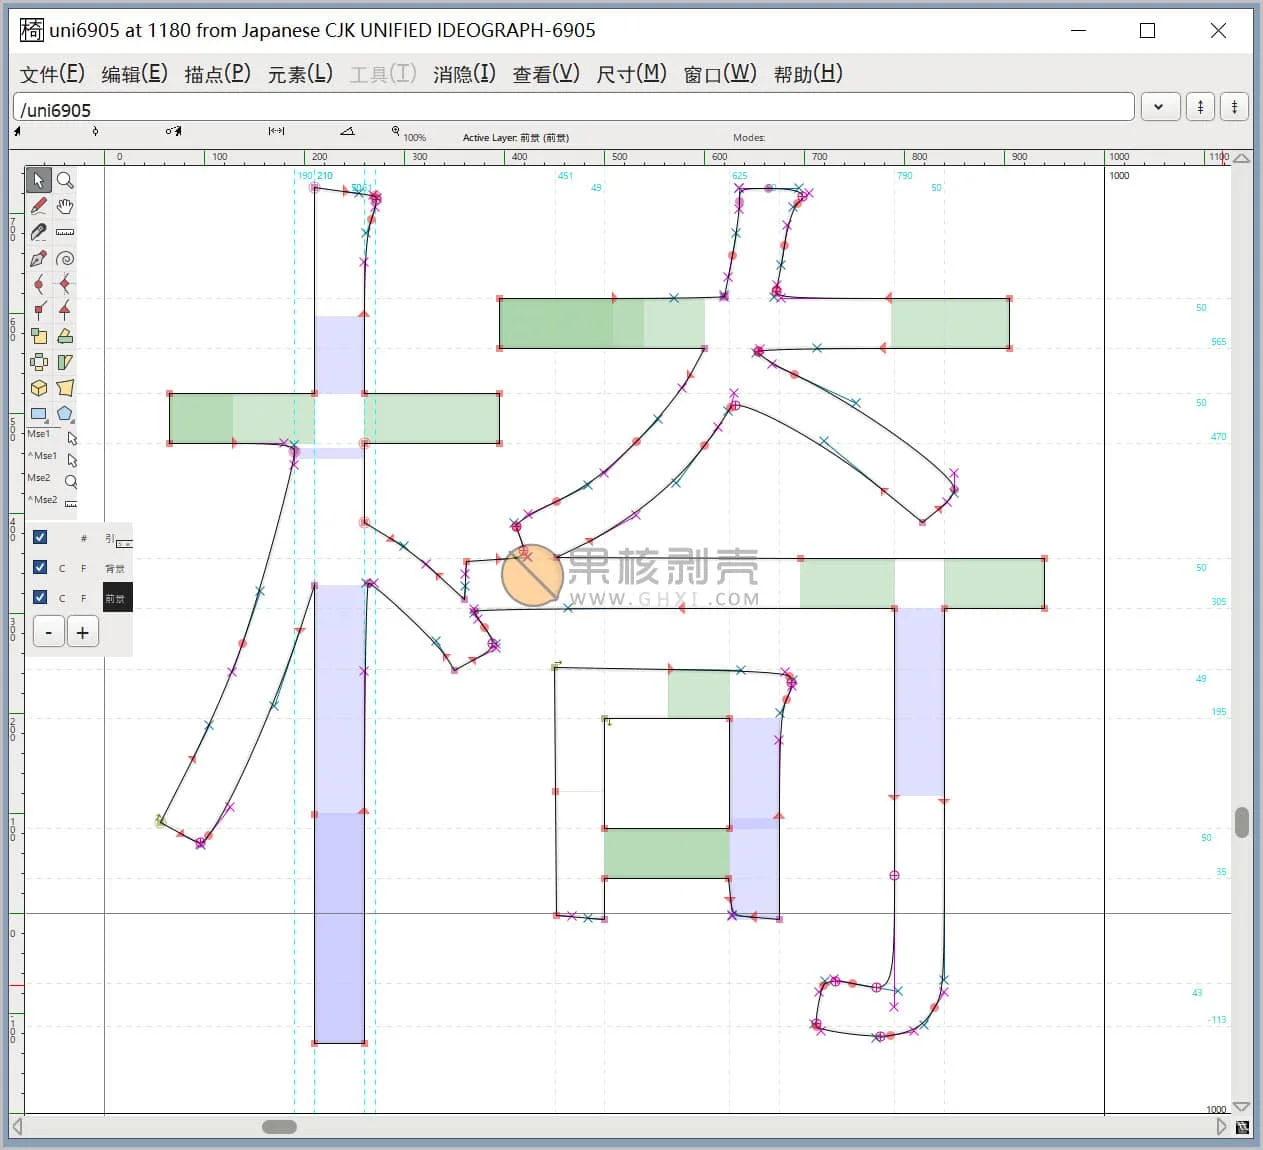The width and height of the screenshot is (1263, 1150).
Task: Select the Skew selection tool
Action: point(65,362)
